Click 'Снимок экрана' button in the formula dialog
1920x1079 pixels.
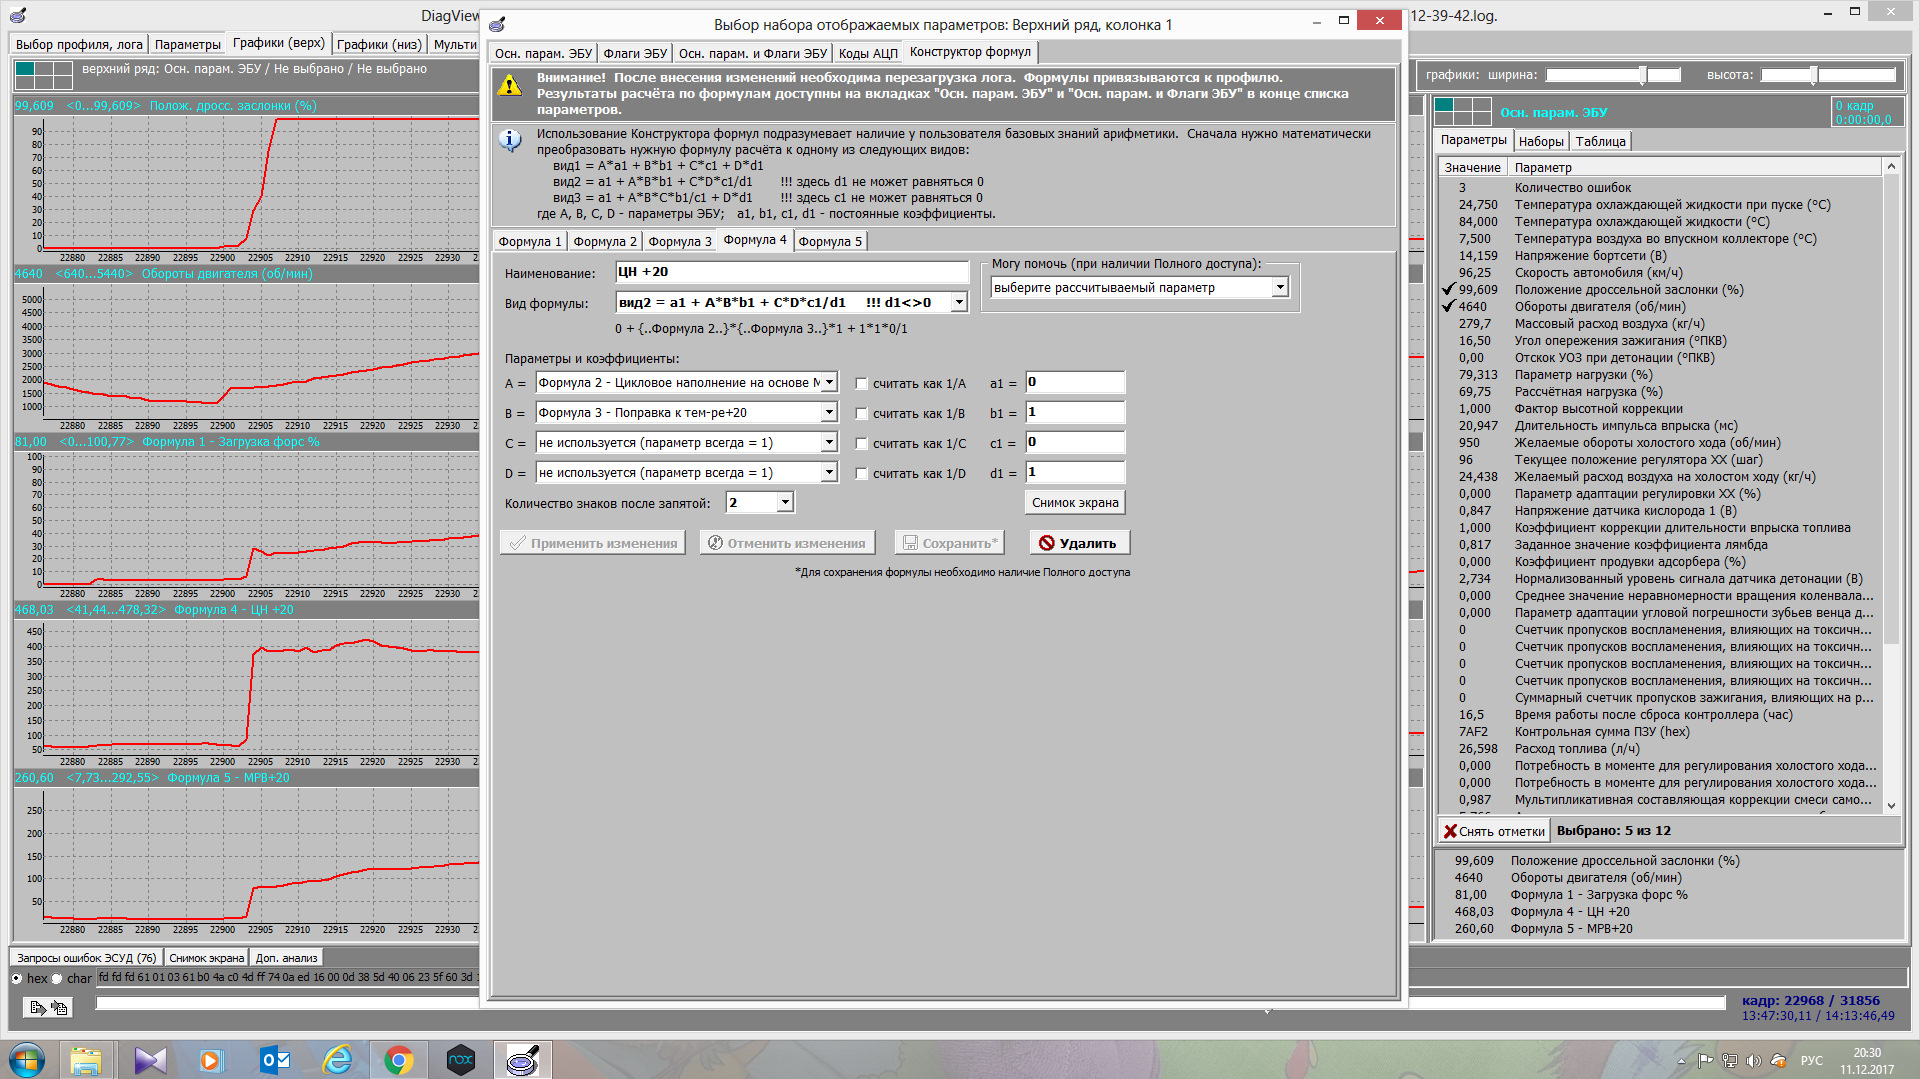(1075, 502)
